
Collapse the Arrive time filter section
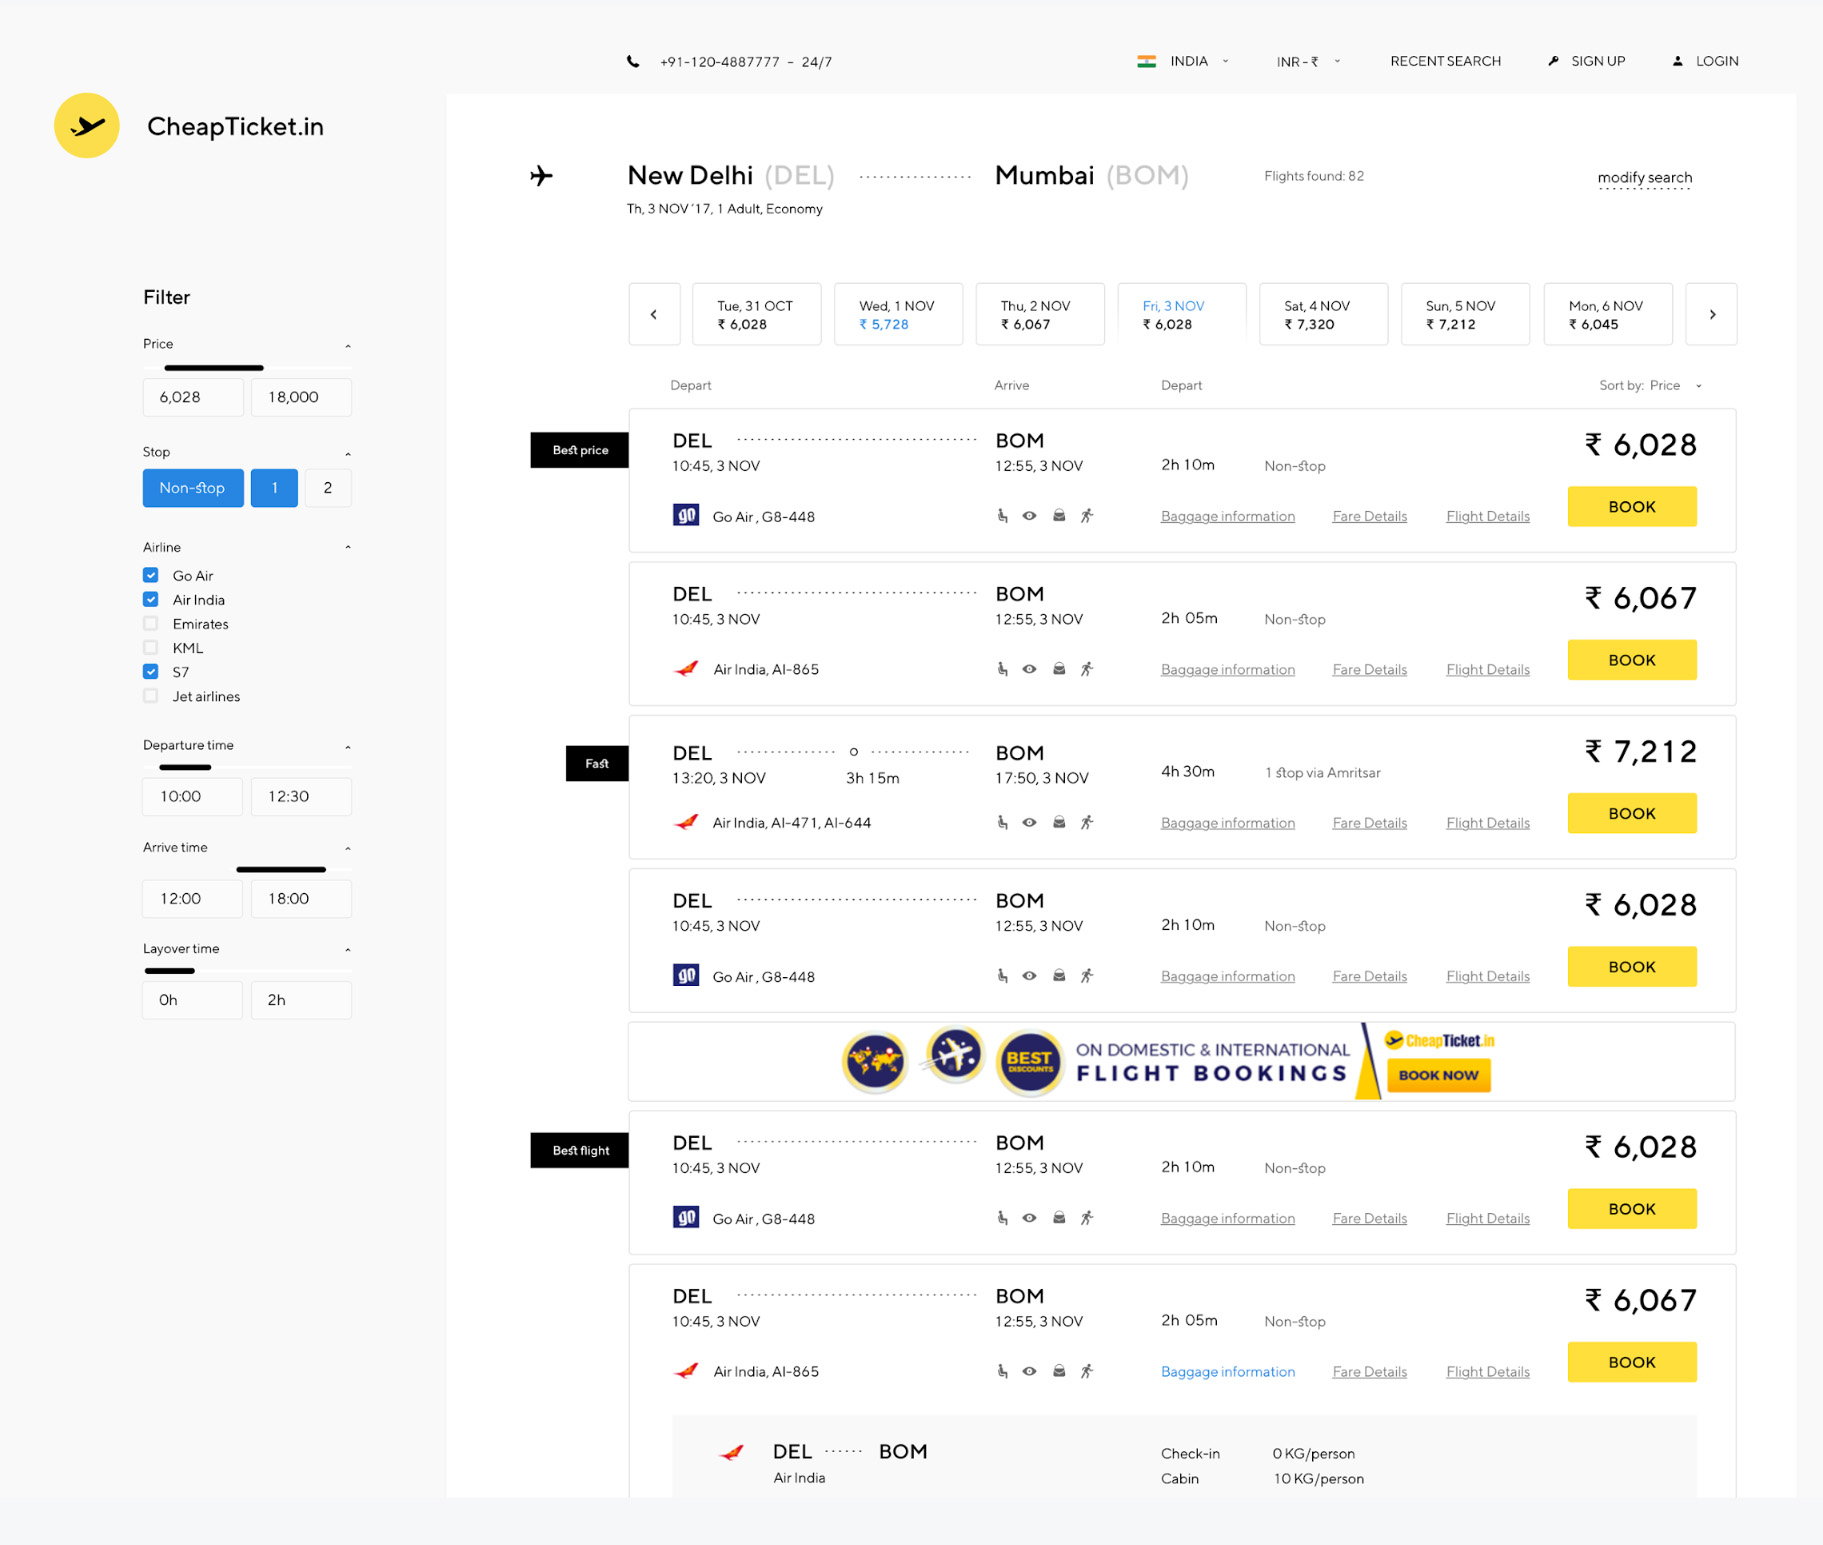[348, 848]
